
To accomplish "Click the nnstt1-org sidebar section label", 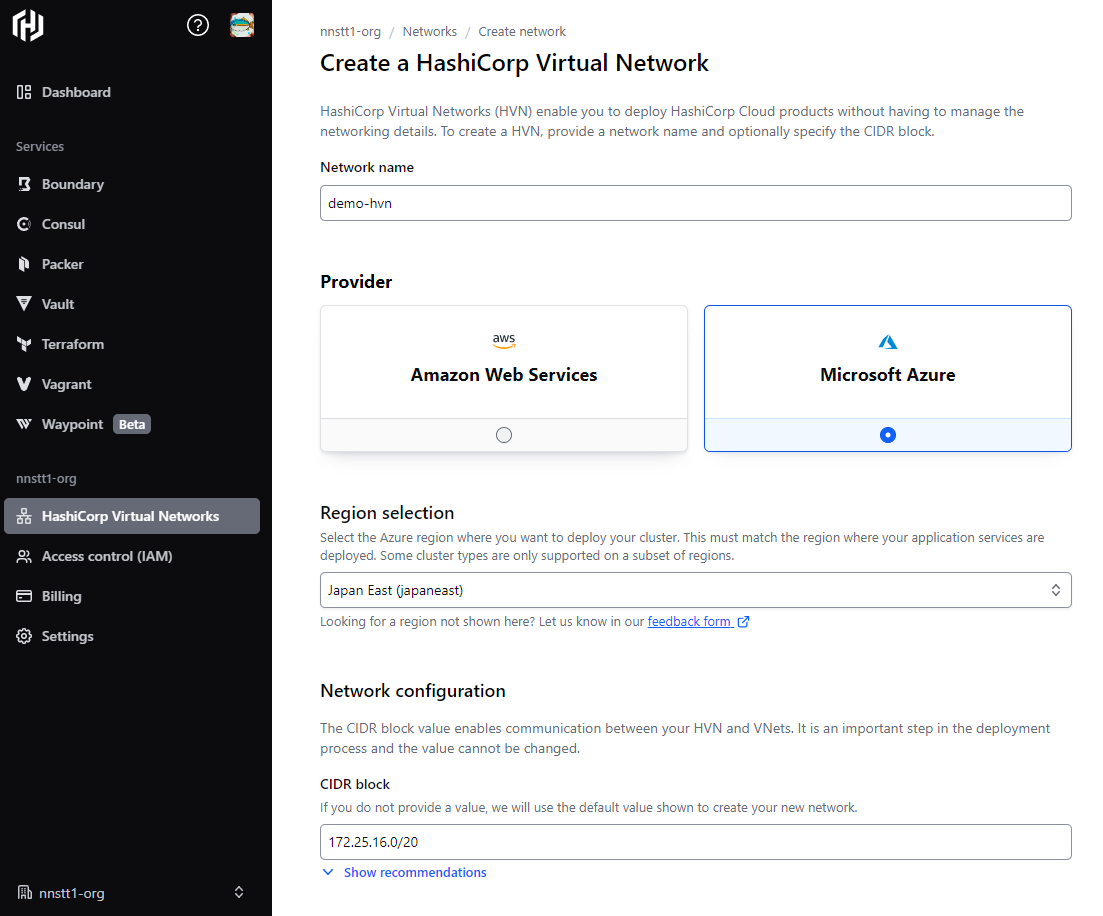I will 46,478.
